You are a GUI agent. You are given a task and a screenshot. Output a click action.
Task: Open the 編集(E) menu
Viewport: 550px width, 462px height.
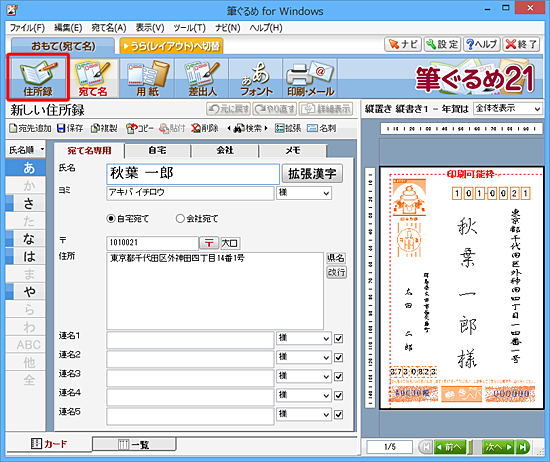click(x=68, y=28)
